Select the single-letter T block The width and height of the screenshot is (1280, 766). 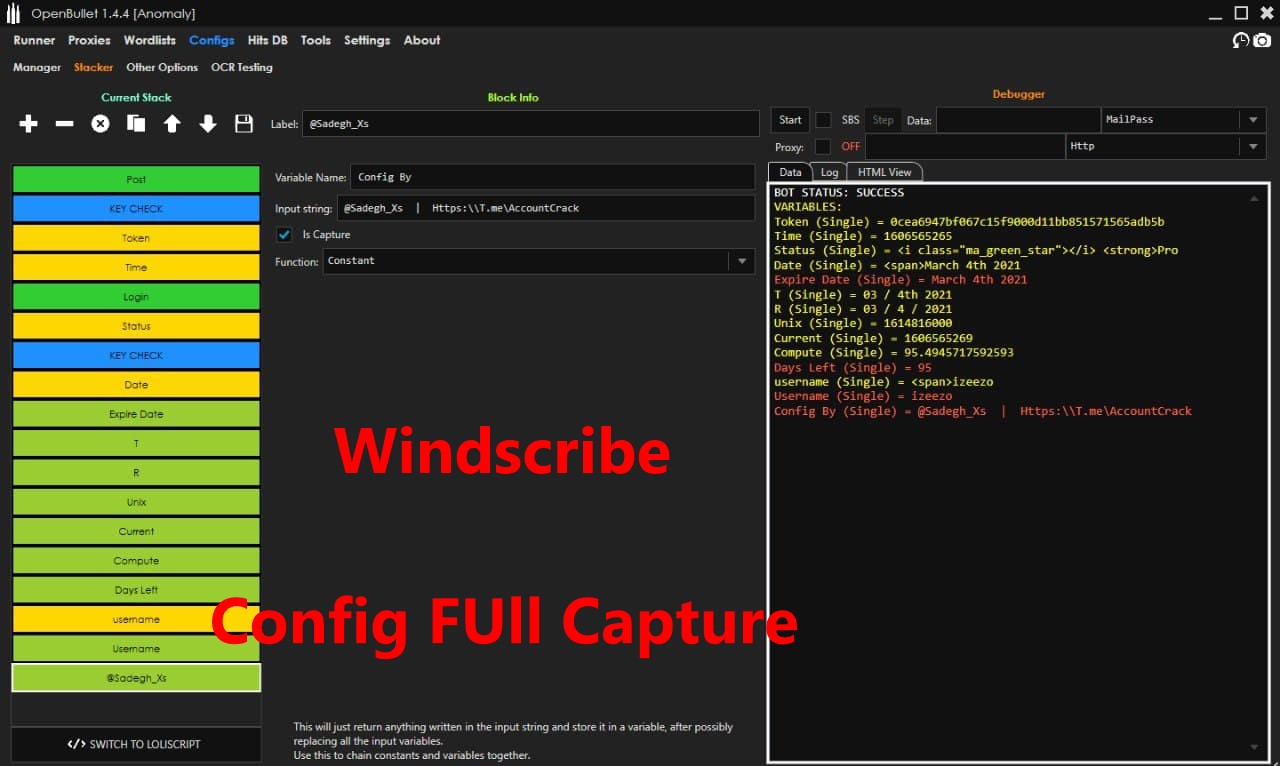136,443
